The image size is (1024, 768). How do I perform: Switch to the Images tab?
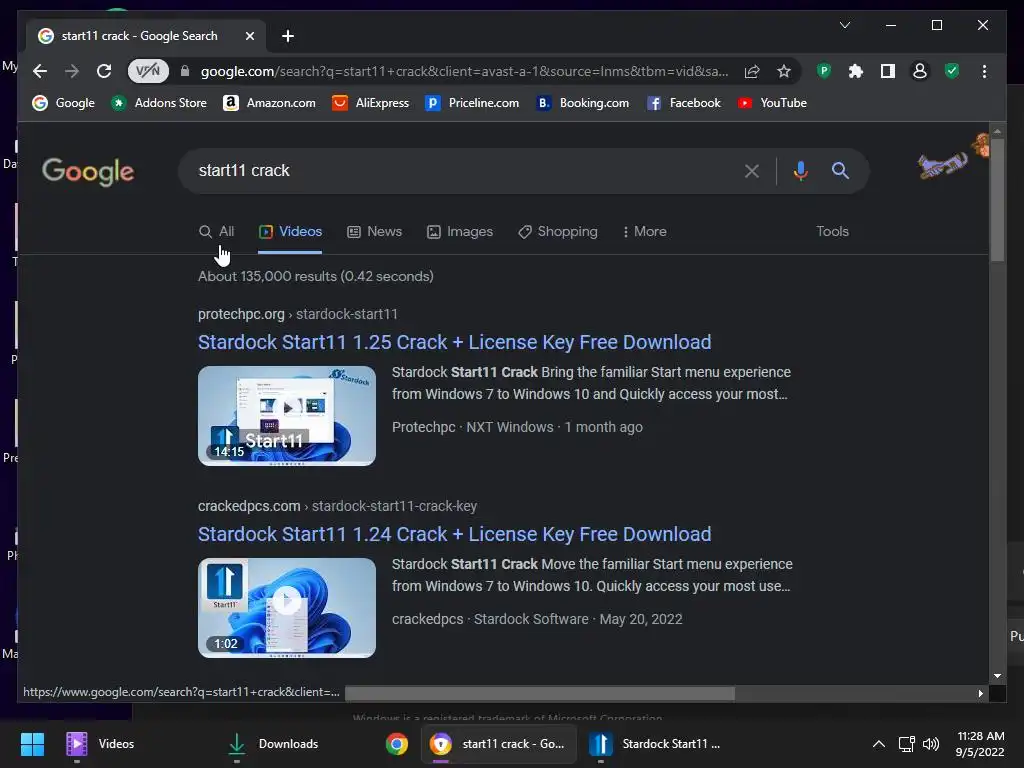tap(460, 232)
